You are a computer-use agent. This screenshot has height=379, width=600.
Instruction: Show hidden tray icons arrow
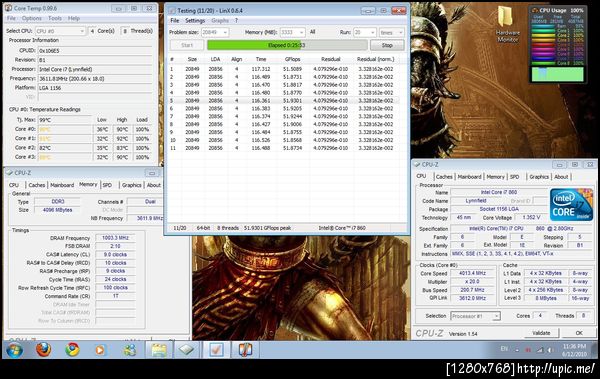(517, 350)
